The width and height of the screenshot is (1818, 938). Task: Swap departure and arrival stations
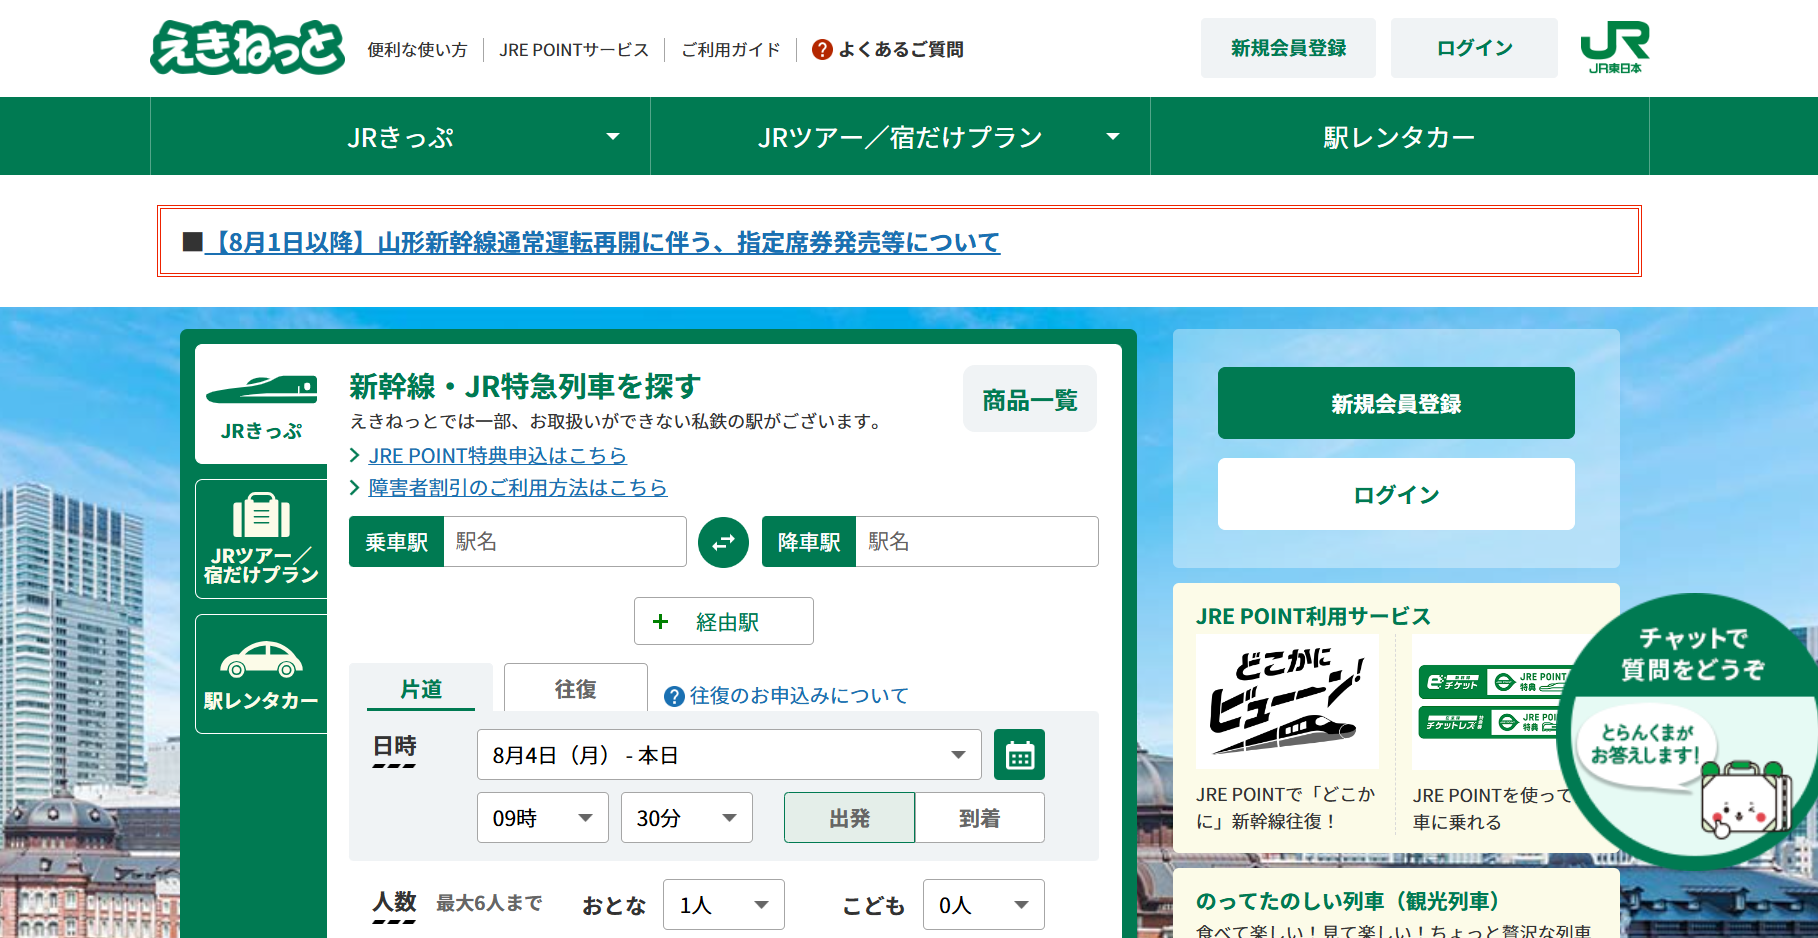click(723, 542)
